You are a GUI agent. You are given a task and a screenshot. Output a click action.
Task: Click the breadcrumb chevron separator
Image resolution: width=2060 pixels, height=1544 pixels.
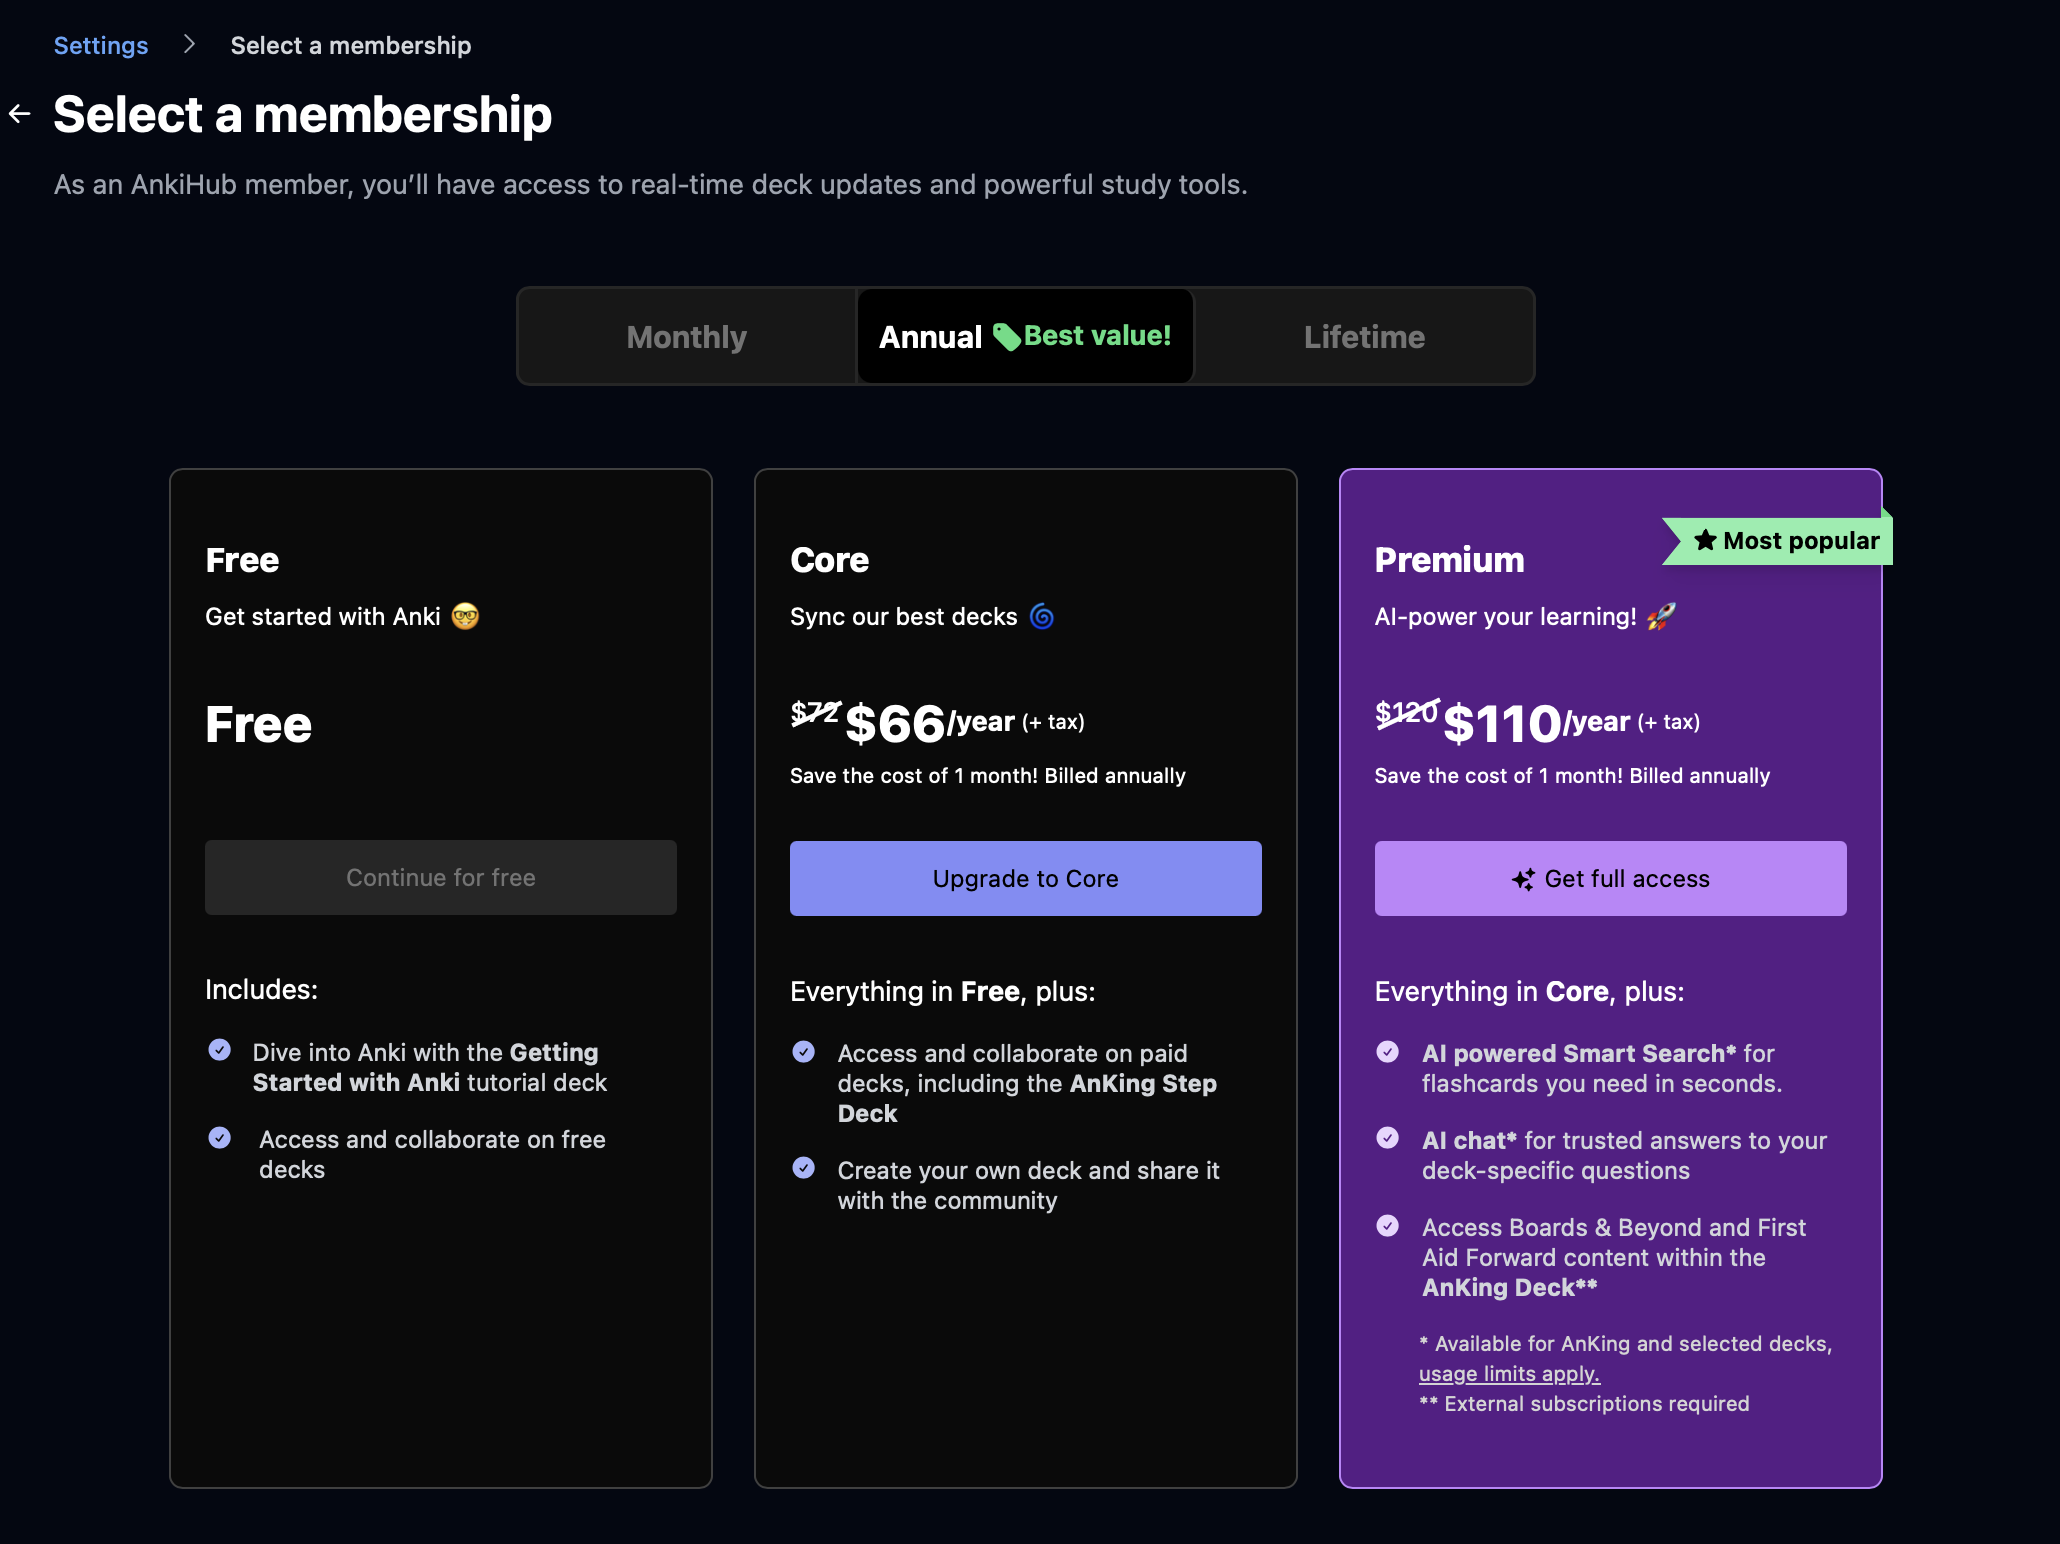pyautogui.click(x=189, y=45)
